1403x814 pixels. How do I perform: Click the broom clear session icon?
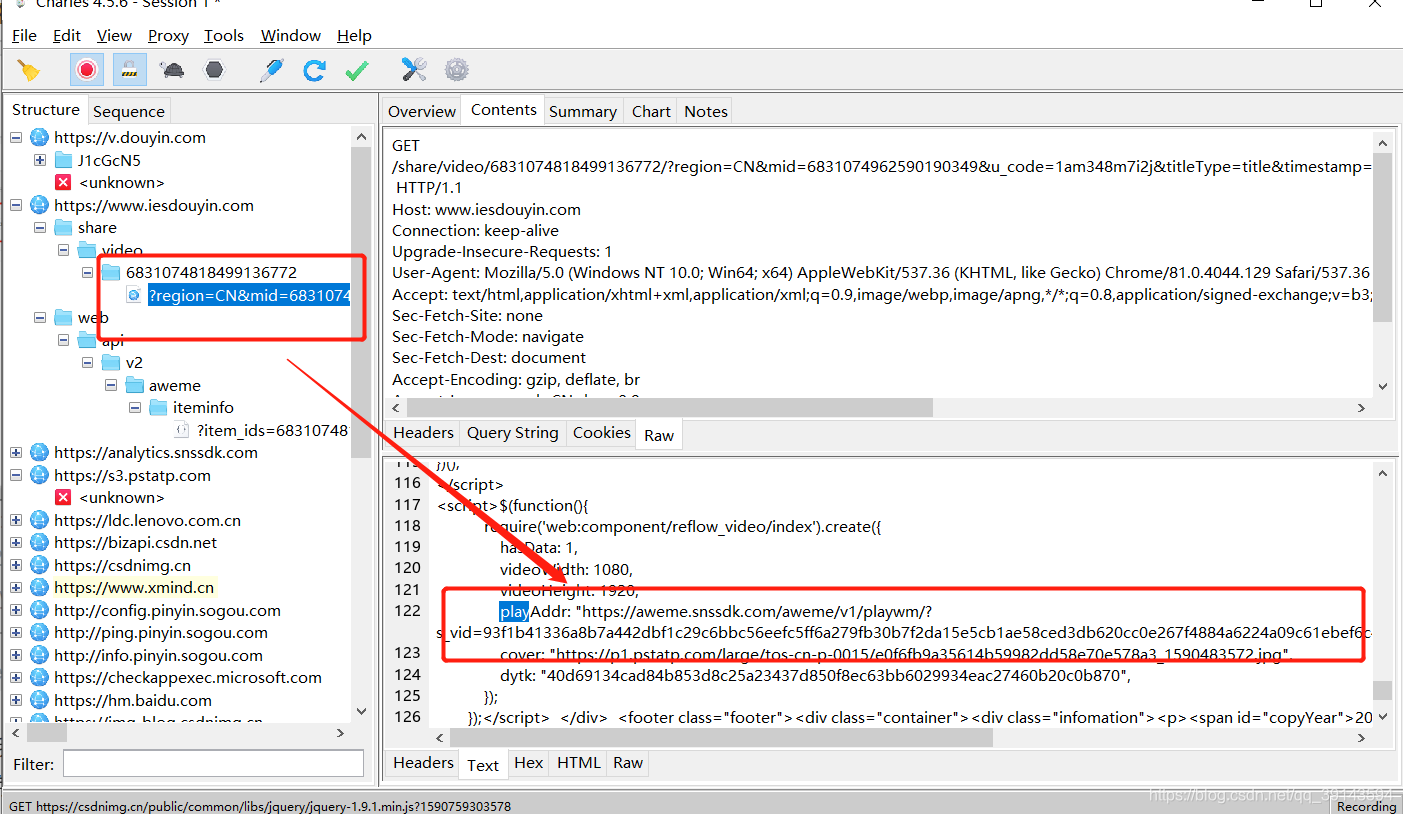29,70
